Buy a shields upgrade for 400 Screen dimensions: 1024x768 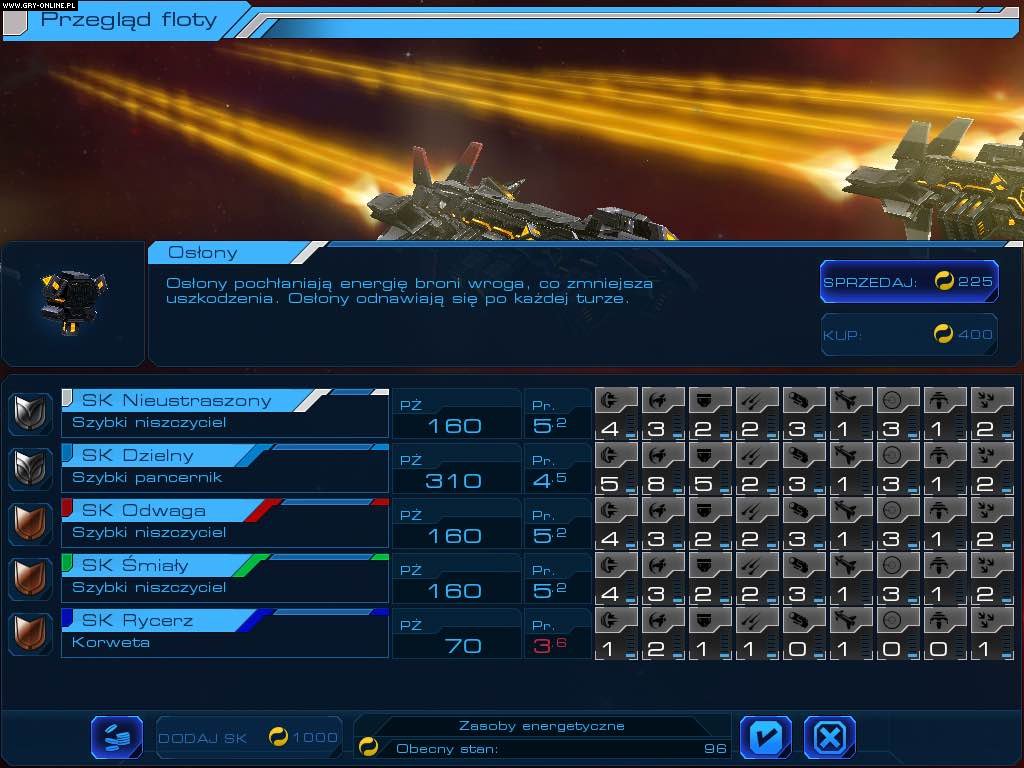(x=909, y=334)
